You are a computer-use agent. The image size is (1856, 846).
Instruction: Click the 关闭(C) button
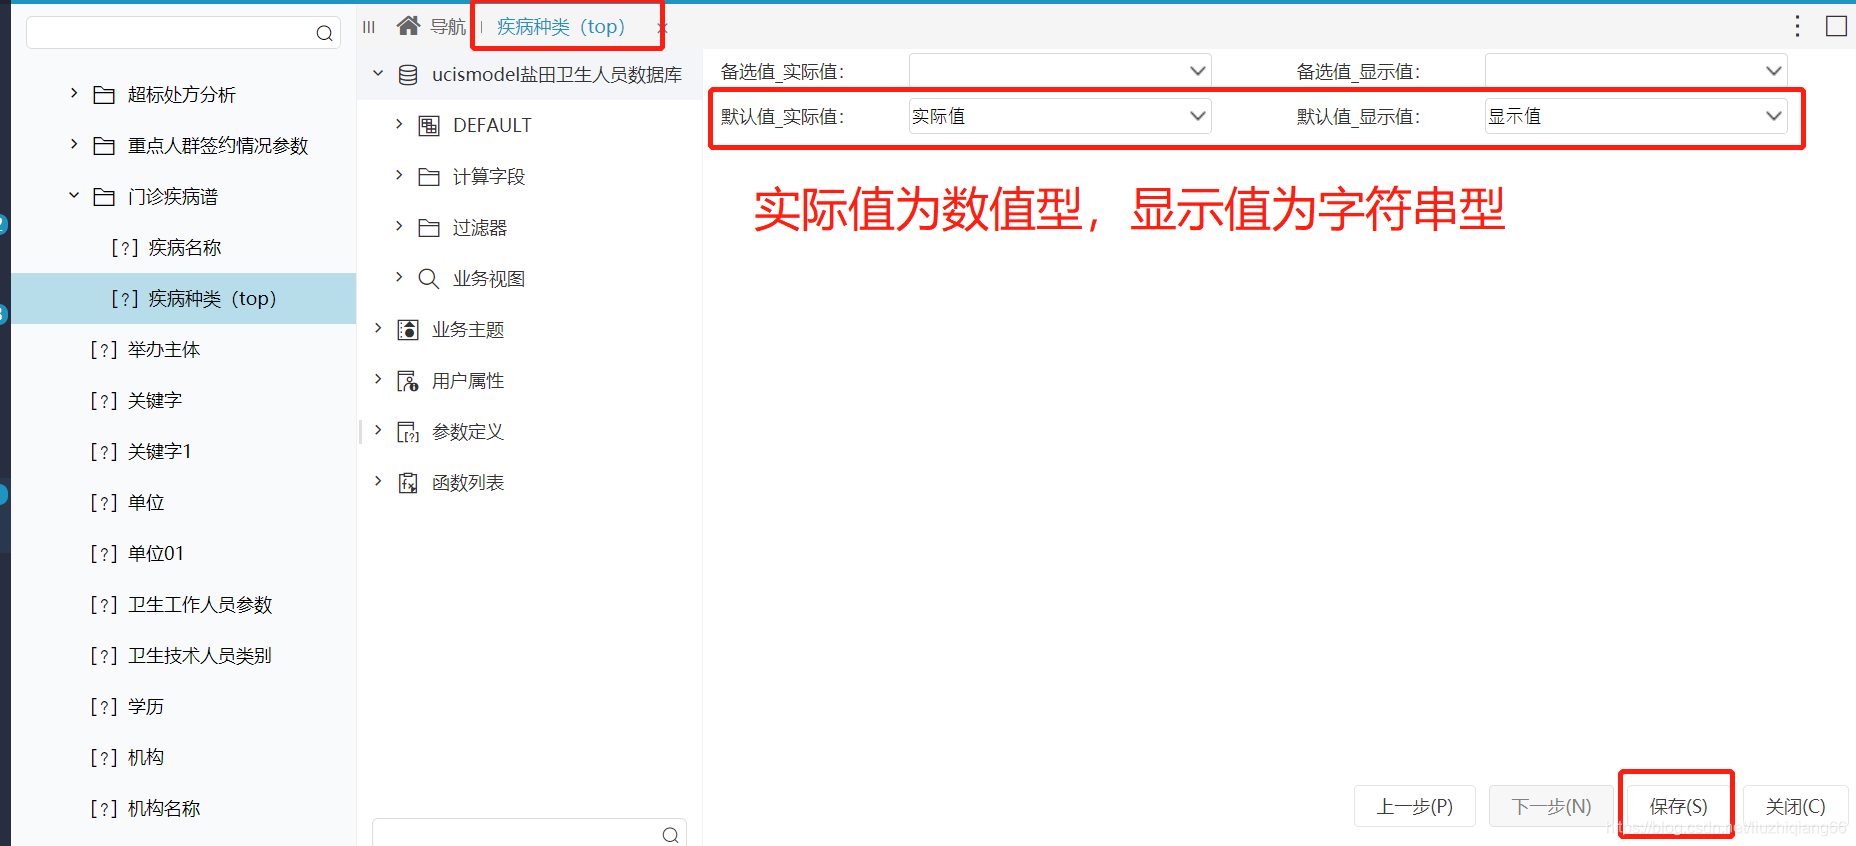click(1795, 806)
